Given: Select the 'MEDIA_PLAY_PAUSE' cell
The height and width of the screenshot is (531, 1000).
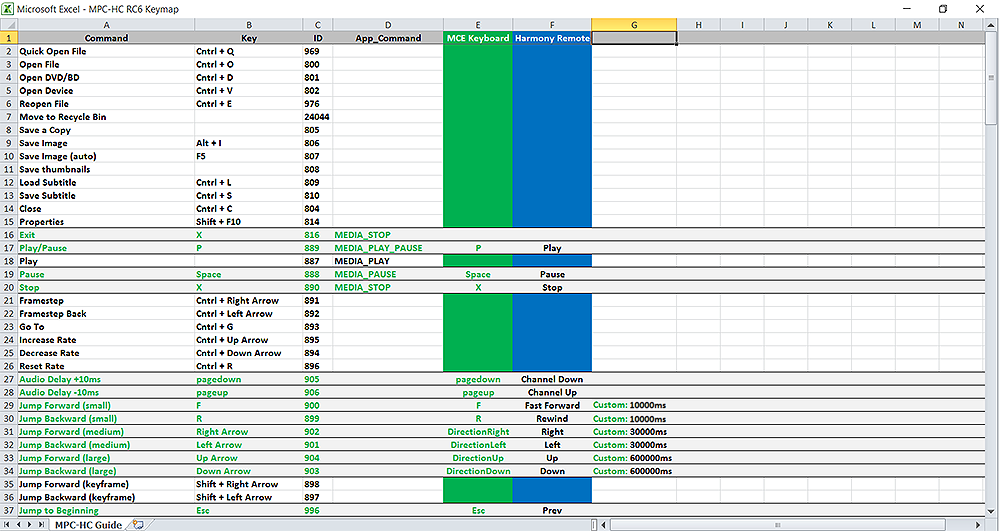Looking at the screenshot, I should click(388, 248).
